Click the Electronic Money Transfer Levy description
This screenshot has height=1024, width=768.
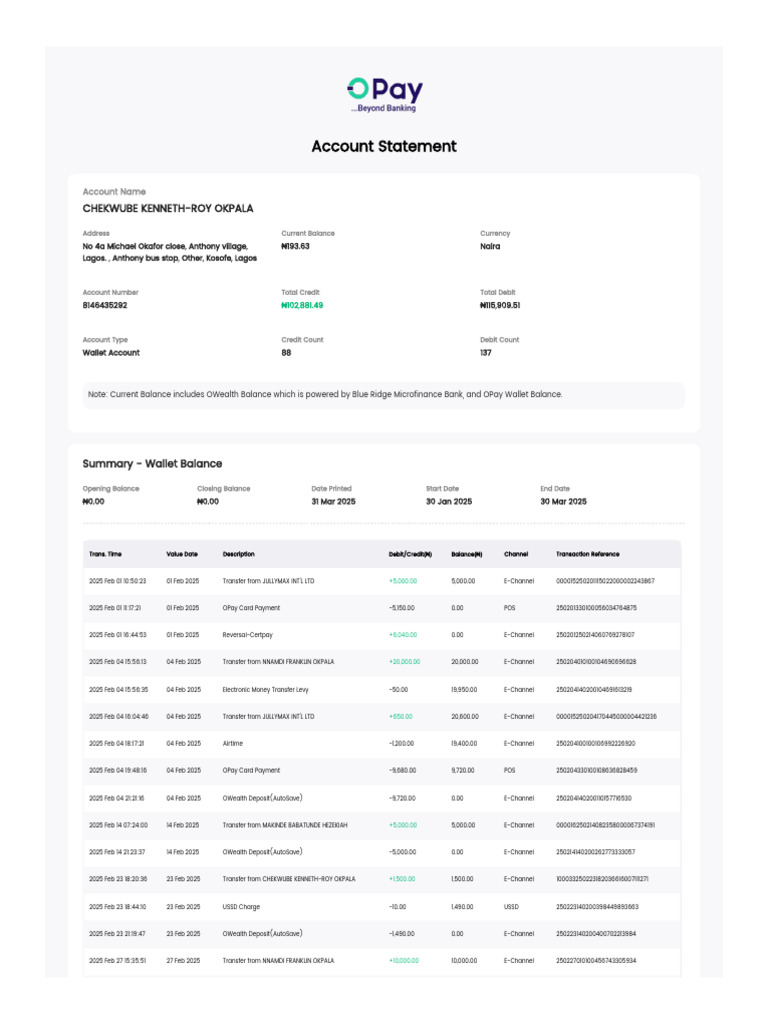[265, 690]
